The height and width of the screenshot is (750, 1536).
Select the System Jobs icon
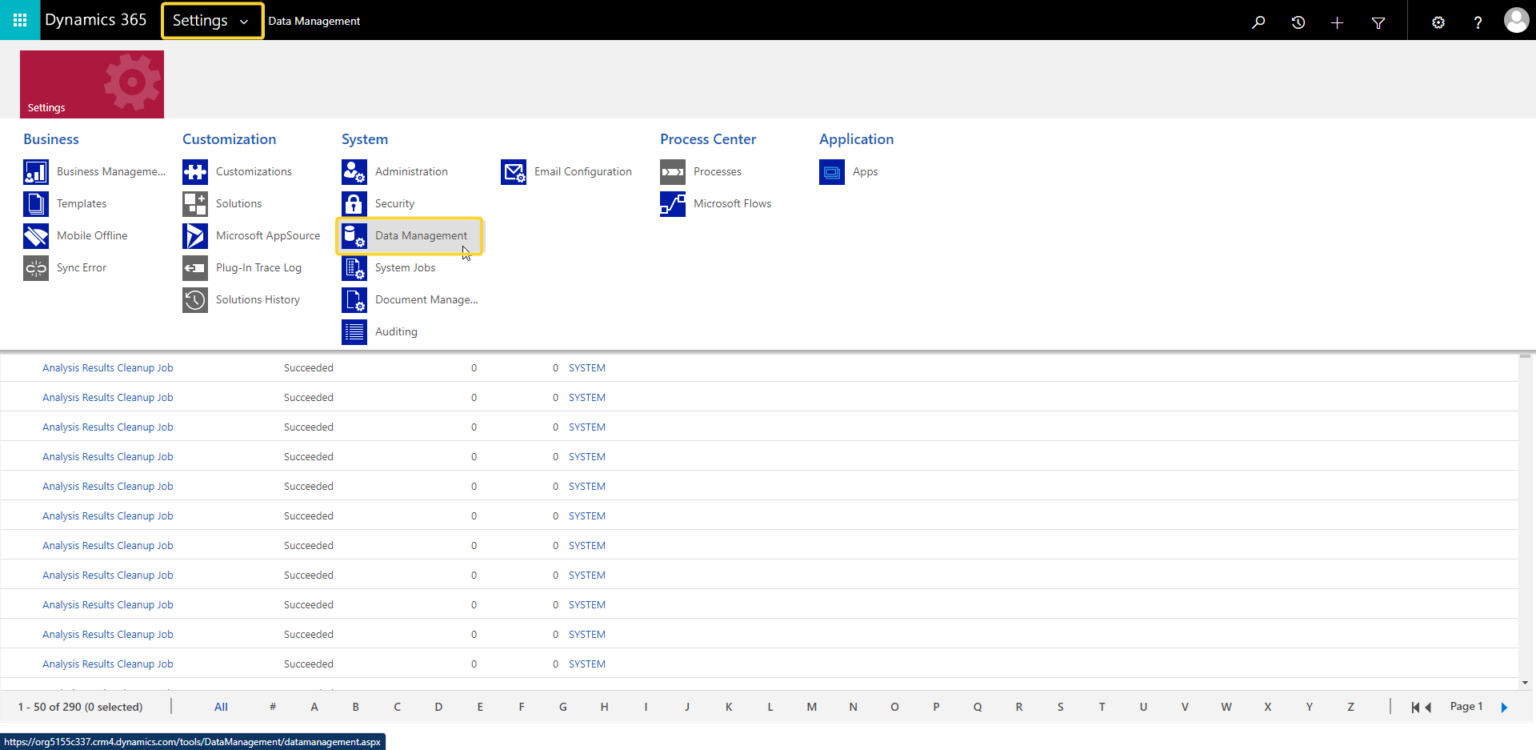click(405, 267)
